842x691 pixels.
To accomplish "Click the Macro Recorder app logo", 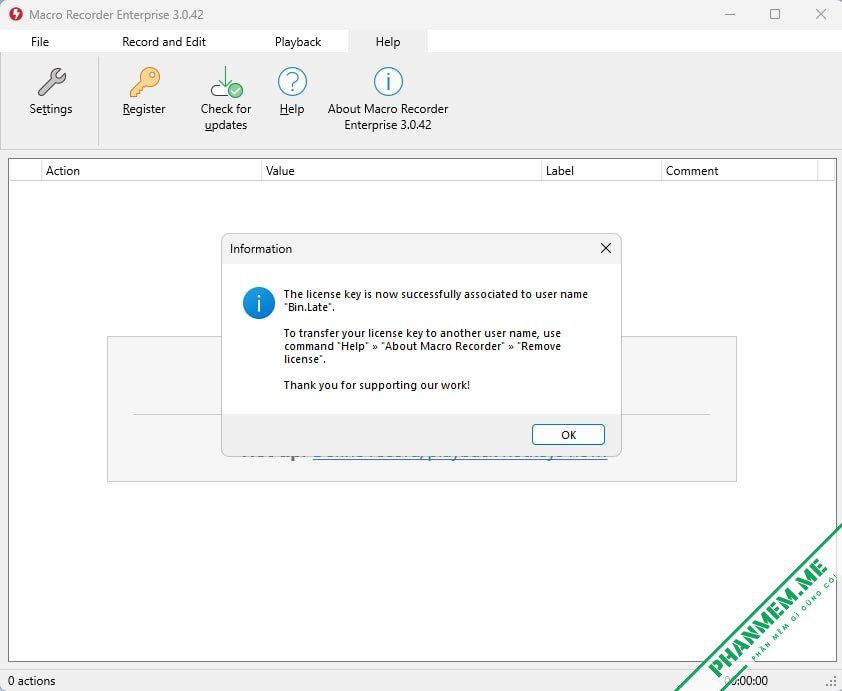I will [16, 14].
